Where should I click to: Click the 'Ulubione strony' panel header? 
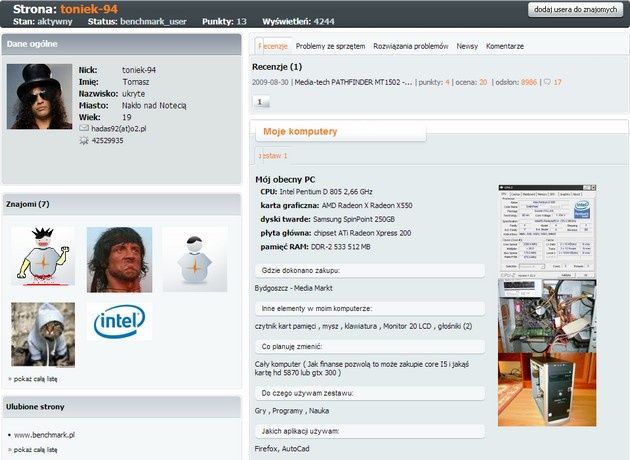click(121, 407)
